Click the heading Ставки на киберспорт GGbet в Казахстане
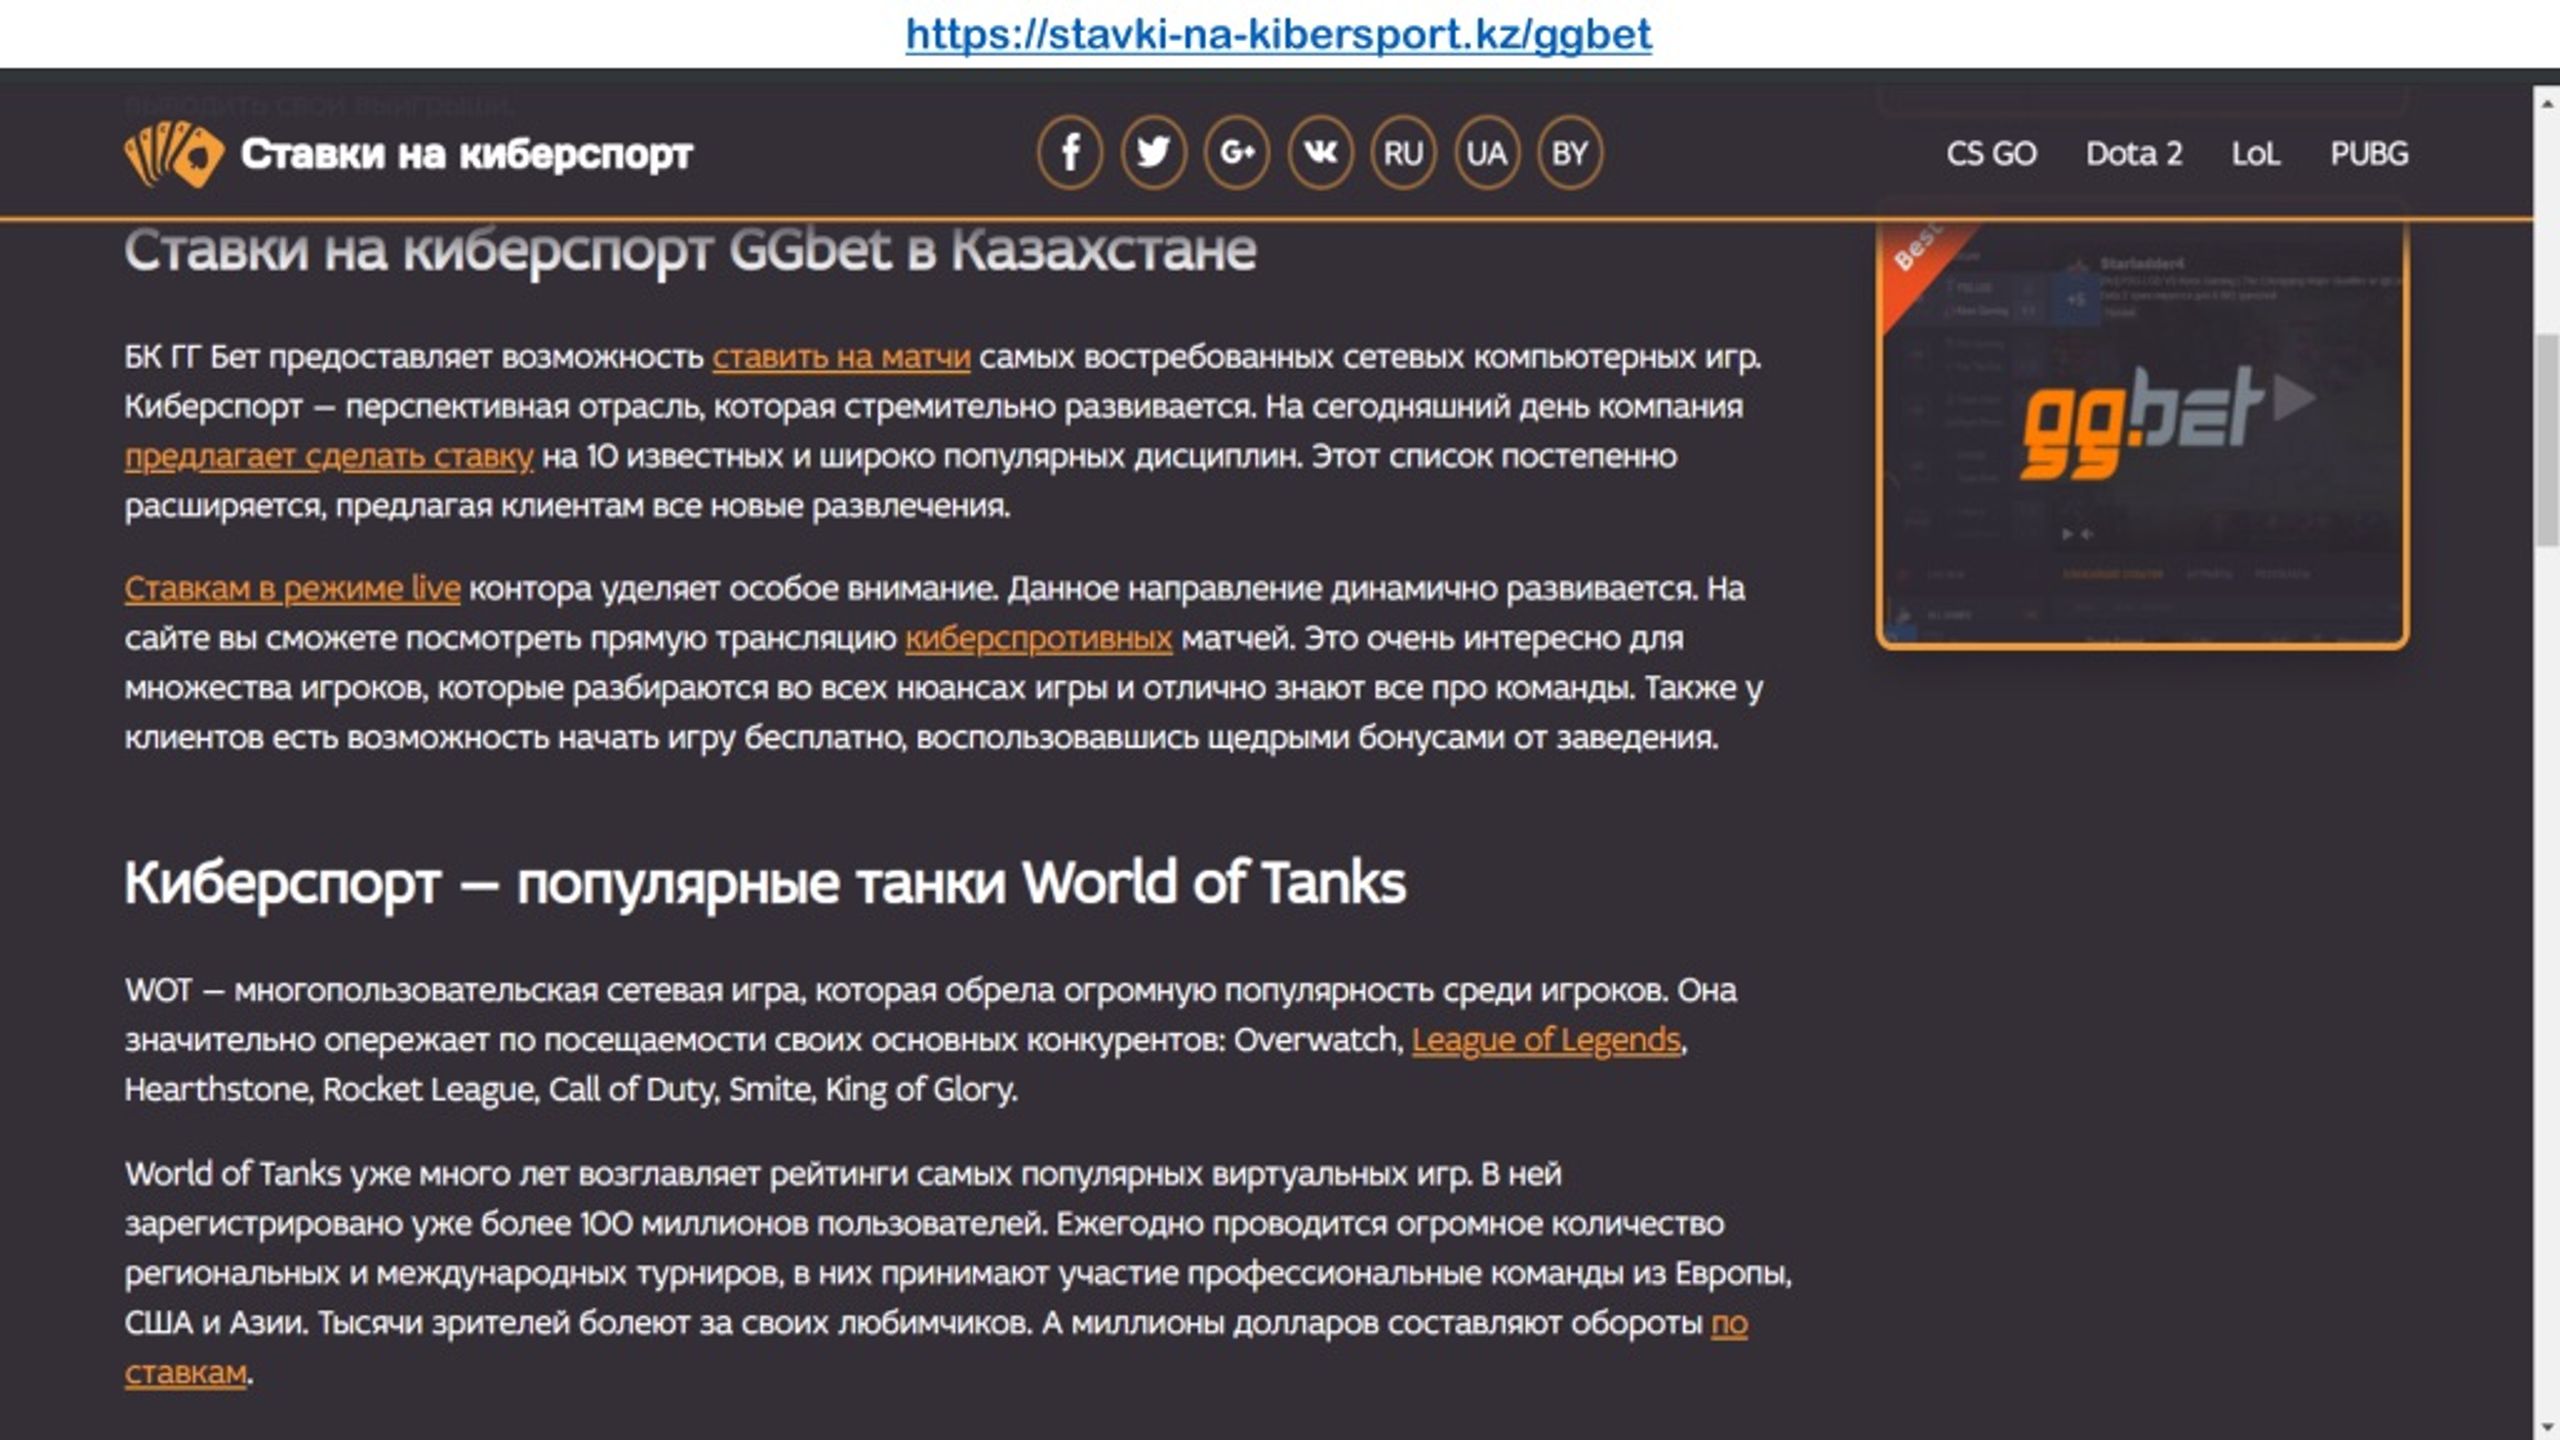Image resolution: width=2560 pixels, height=1440 pixels. pos(690,250)
